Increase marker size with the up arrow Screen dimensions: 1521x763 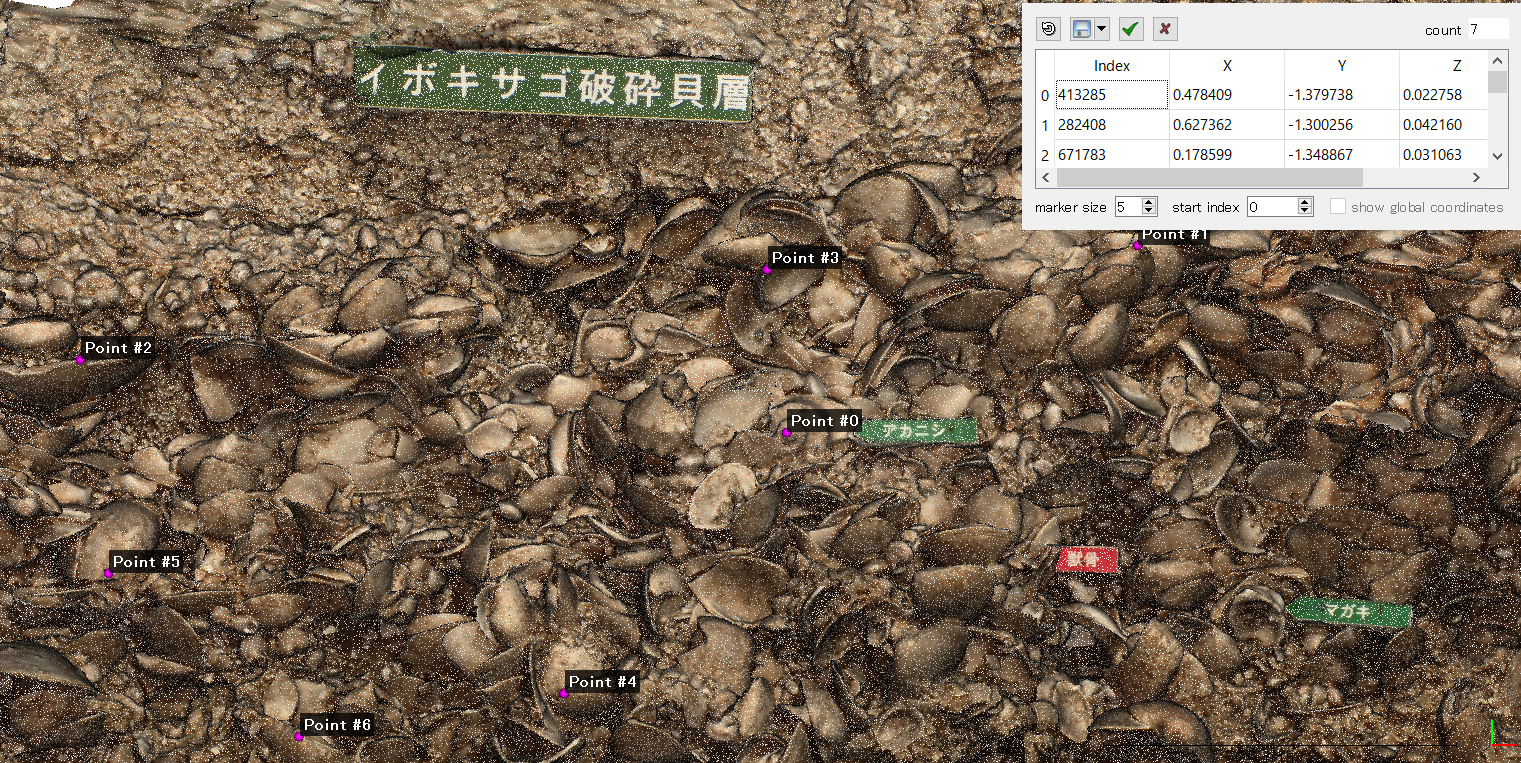click(x=1149, y=202)
